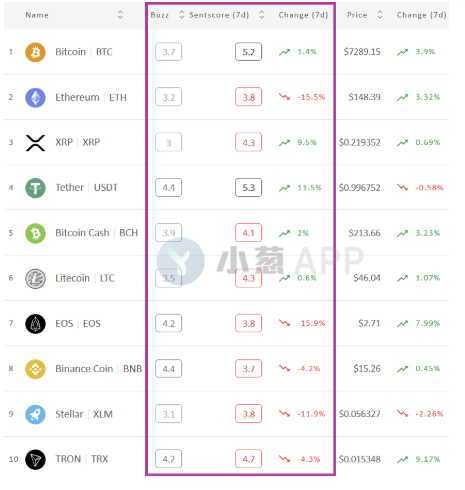The height and width of the screenshot is (490, 465).
Task: Open the Bitcoin | BTC name link
Action: [84, 52]
